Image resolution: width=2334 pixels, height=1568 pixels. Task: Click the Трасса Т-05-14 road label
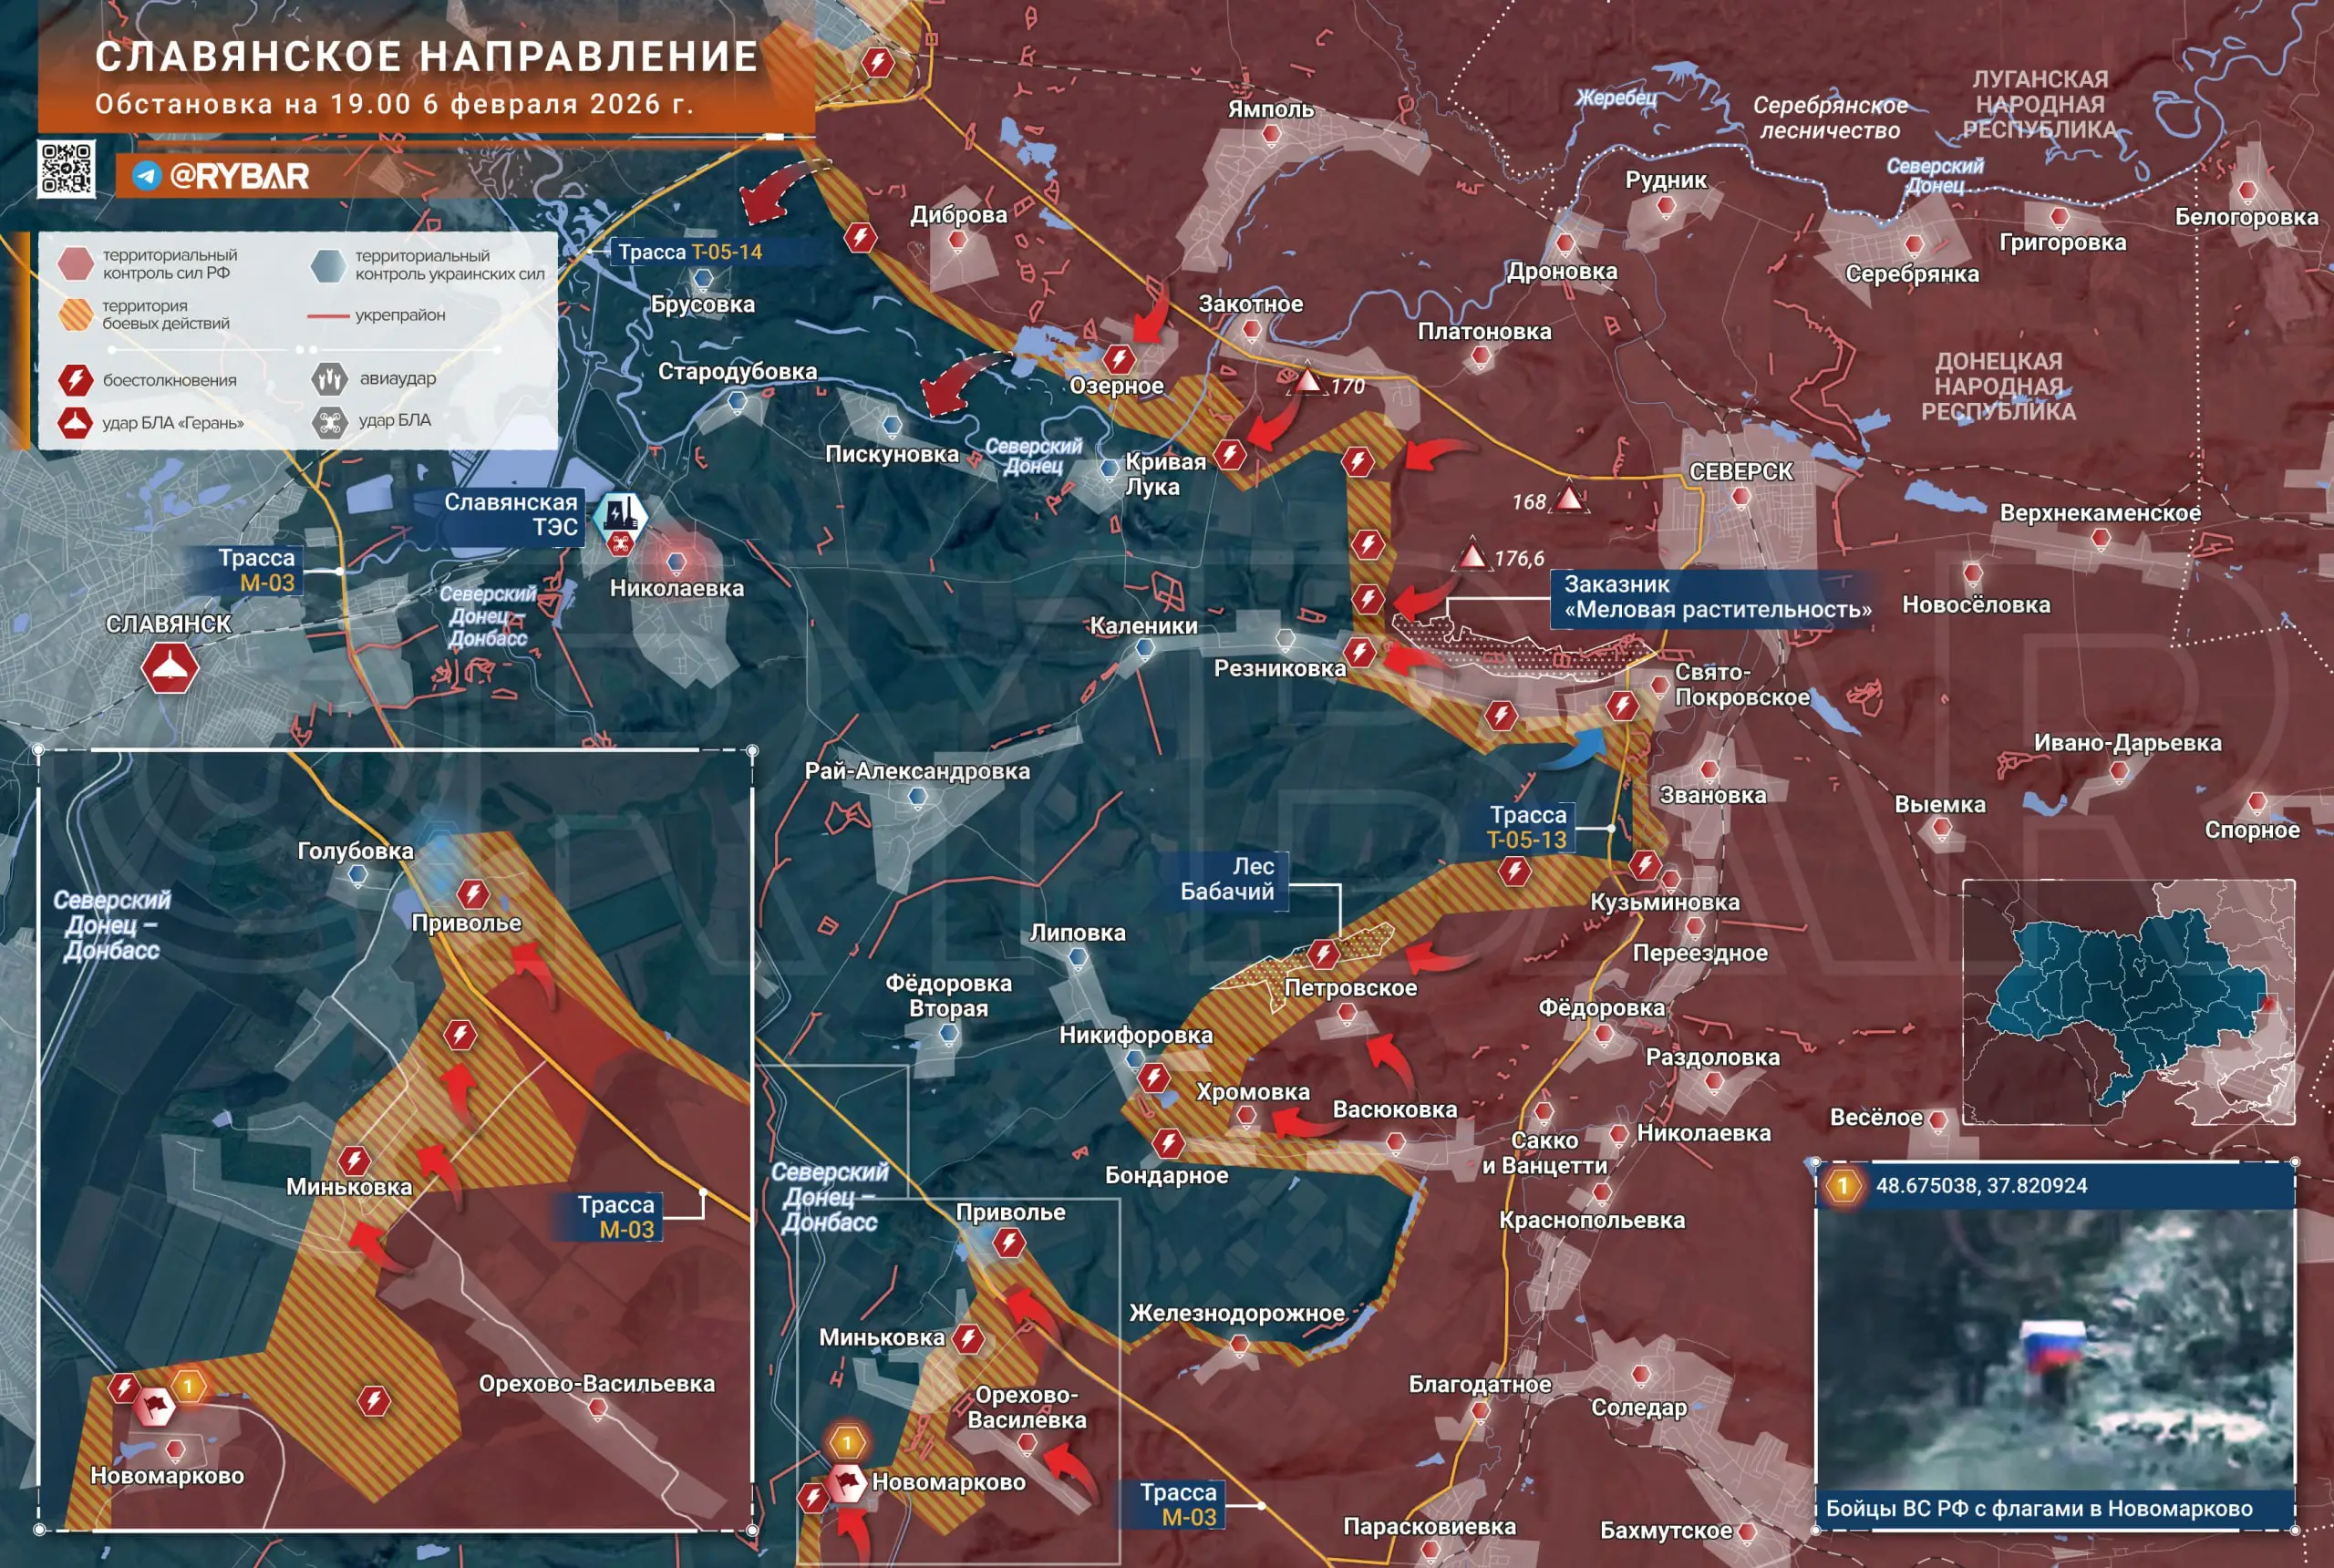pyautogui.click(x=690, y=252)
